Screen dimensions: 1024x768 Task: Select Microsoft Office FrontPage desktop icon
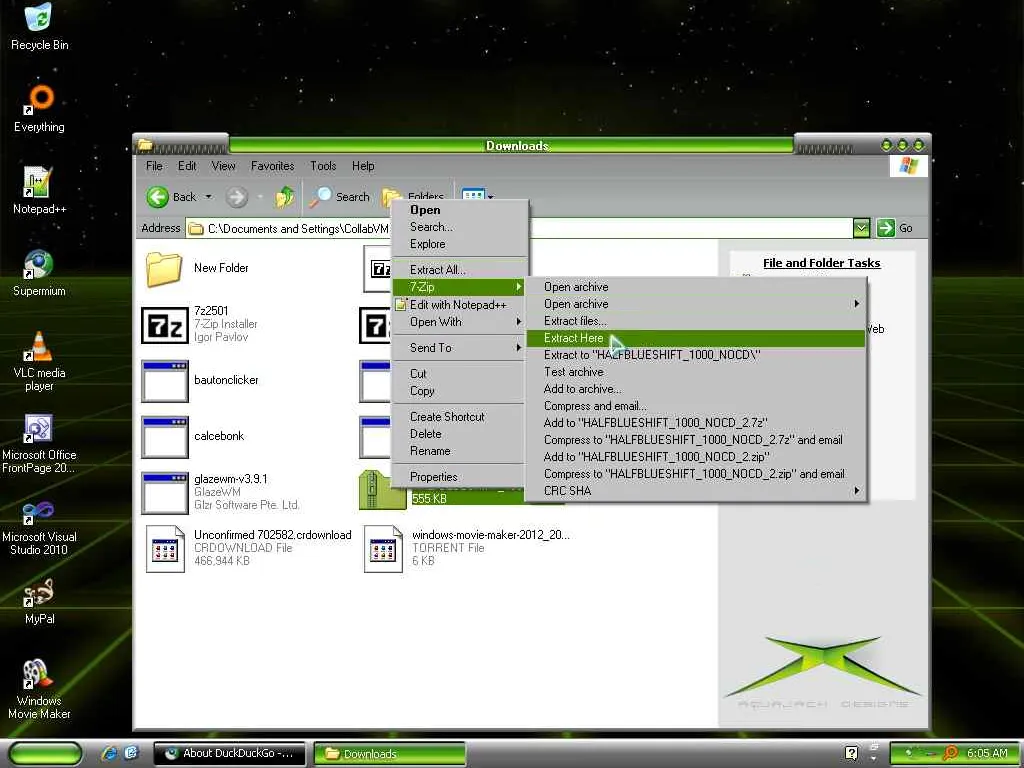point(39,443)
